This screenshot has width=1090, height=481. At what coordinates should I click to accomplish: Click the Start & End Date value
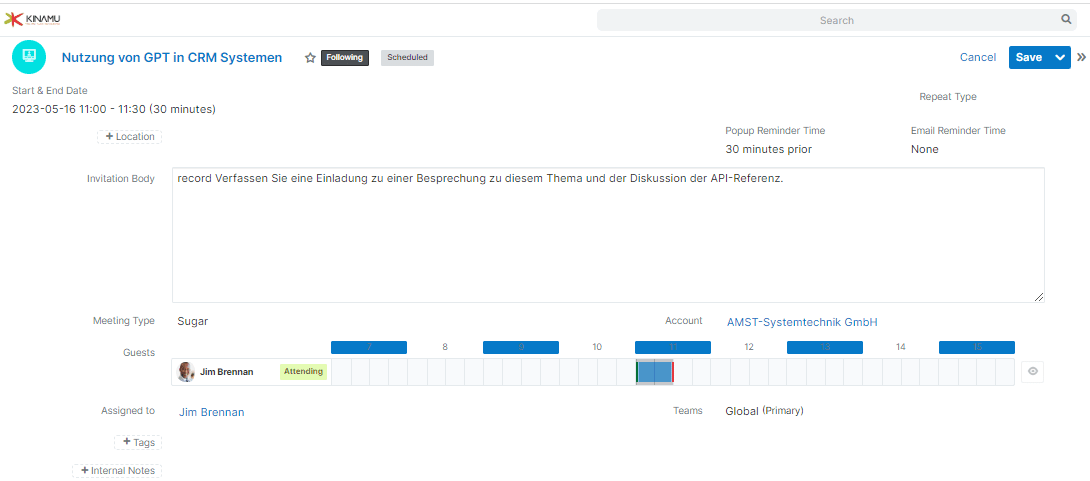coord(114,109)
